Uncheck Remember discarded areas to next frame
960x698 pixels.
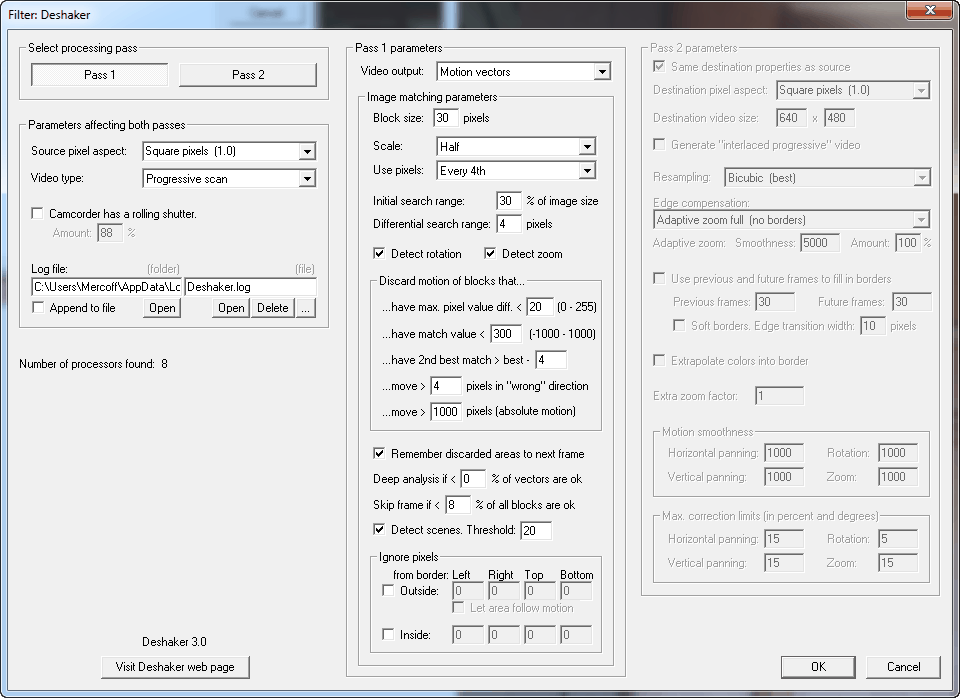coord(379,454)
